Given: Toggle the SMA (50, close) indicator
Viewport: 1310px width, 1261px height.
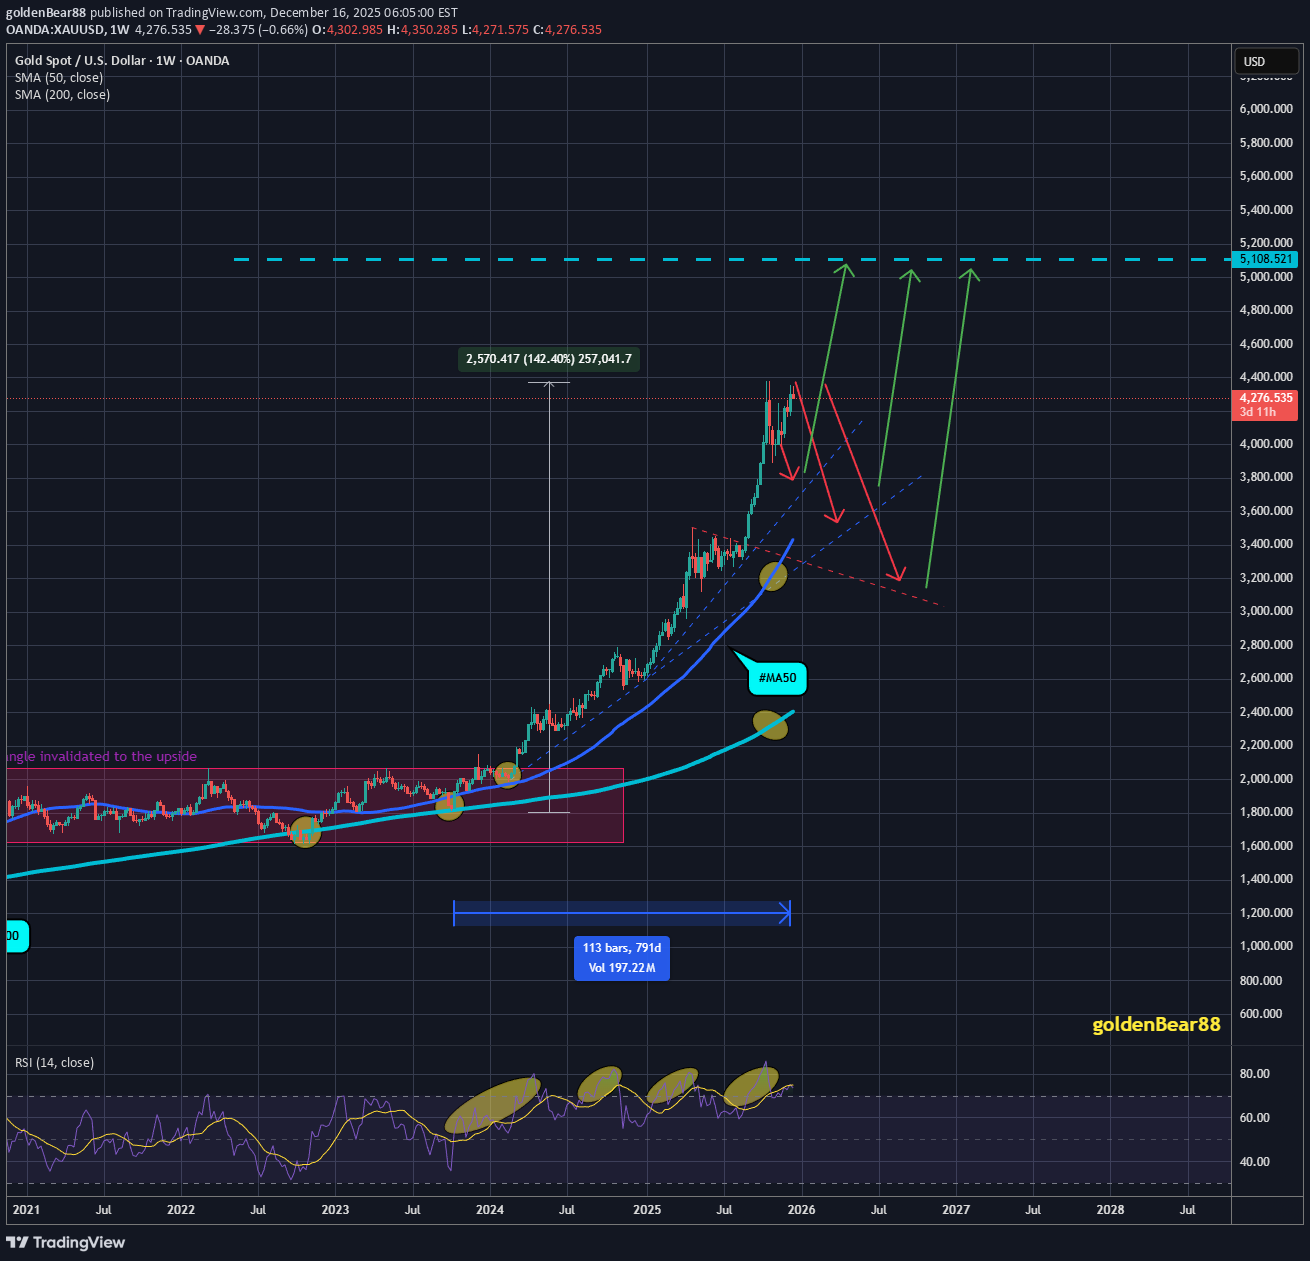Looking at the screenshot, I should click(58, 77).
